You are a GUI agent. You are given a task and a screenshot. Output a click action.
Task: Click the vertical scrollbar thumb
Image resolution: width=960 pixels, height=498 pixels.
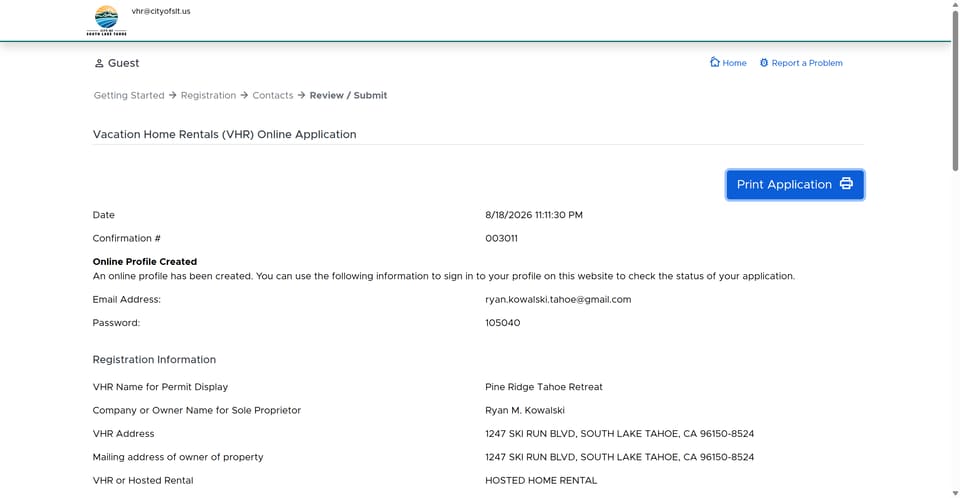955,91
